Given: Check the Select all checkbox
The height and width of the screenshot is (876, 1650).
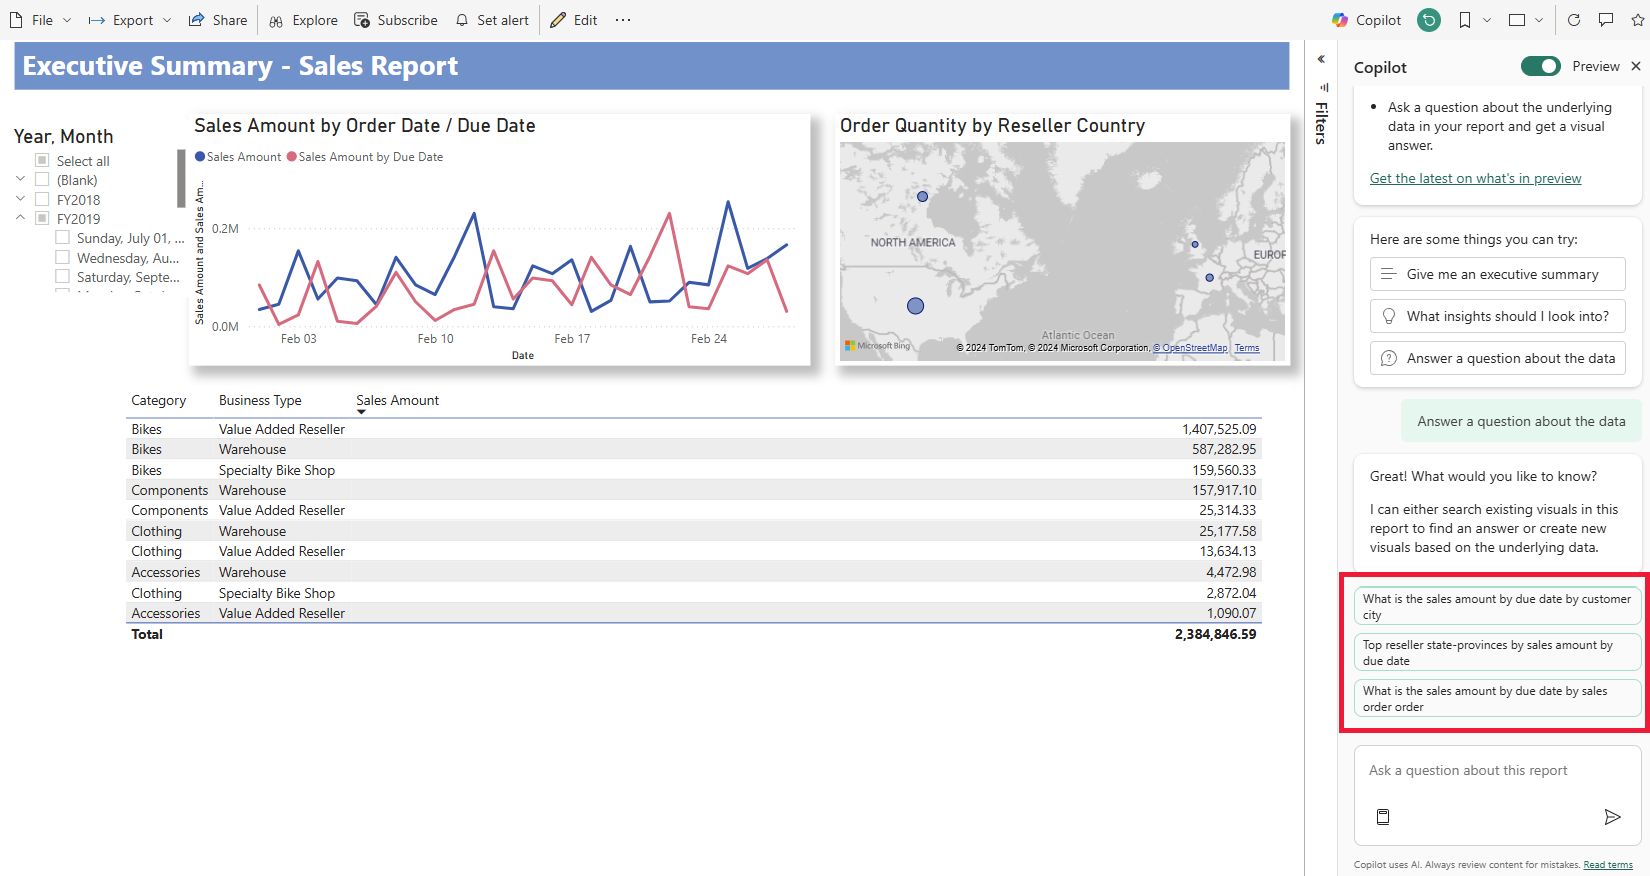Looking at the screenshot, I should click(42, 160).
